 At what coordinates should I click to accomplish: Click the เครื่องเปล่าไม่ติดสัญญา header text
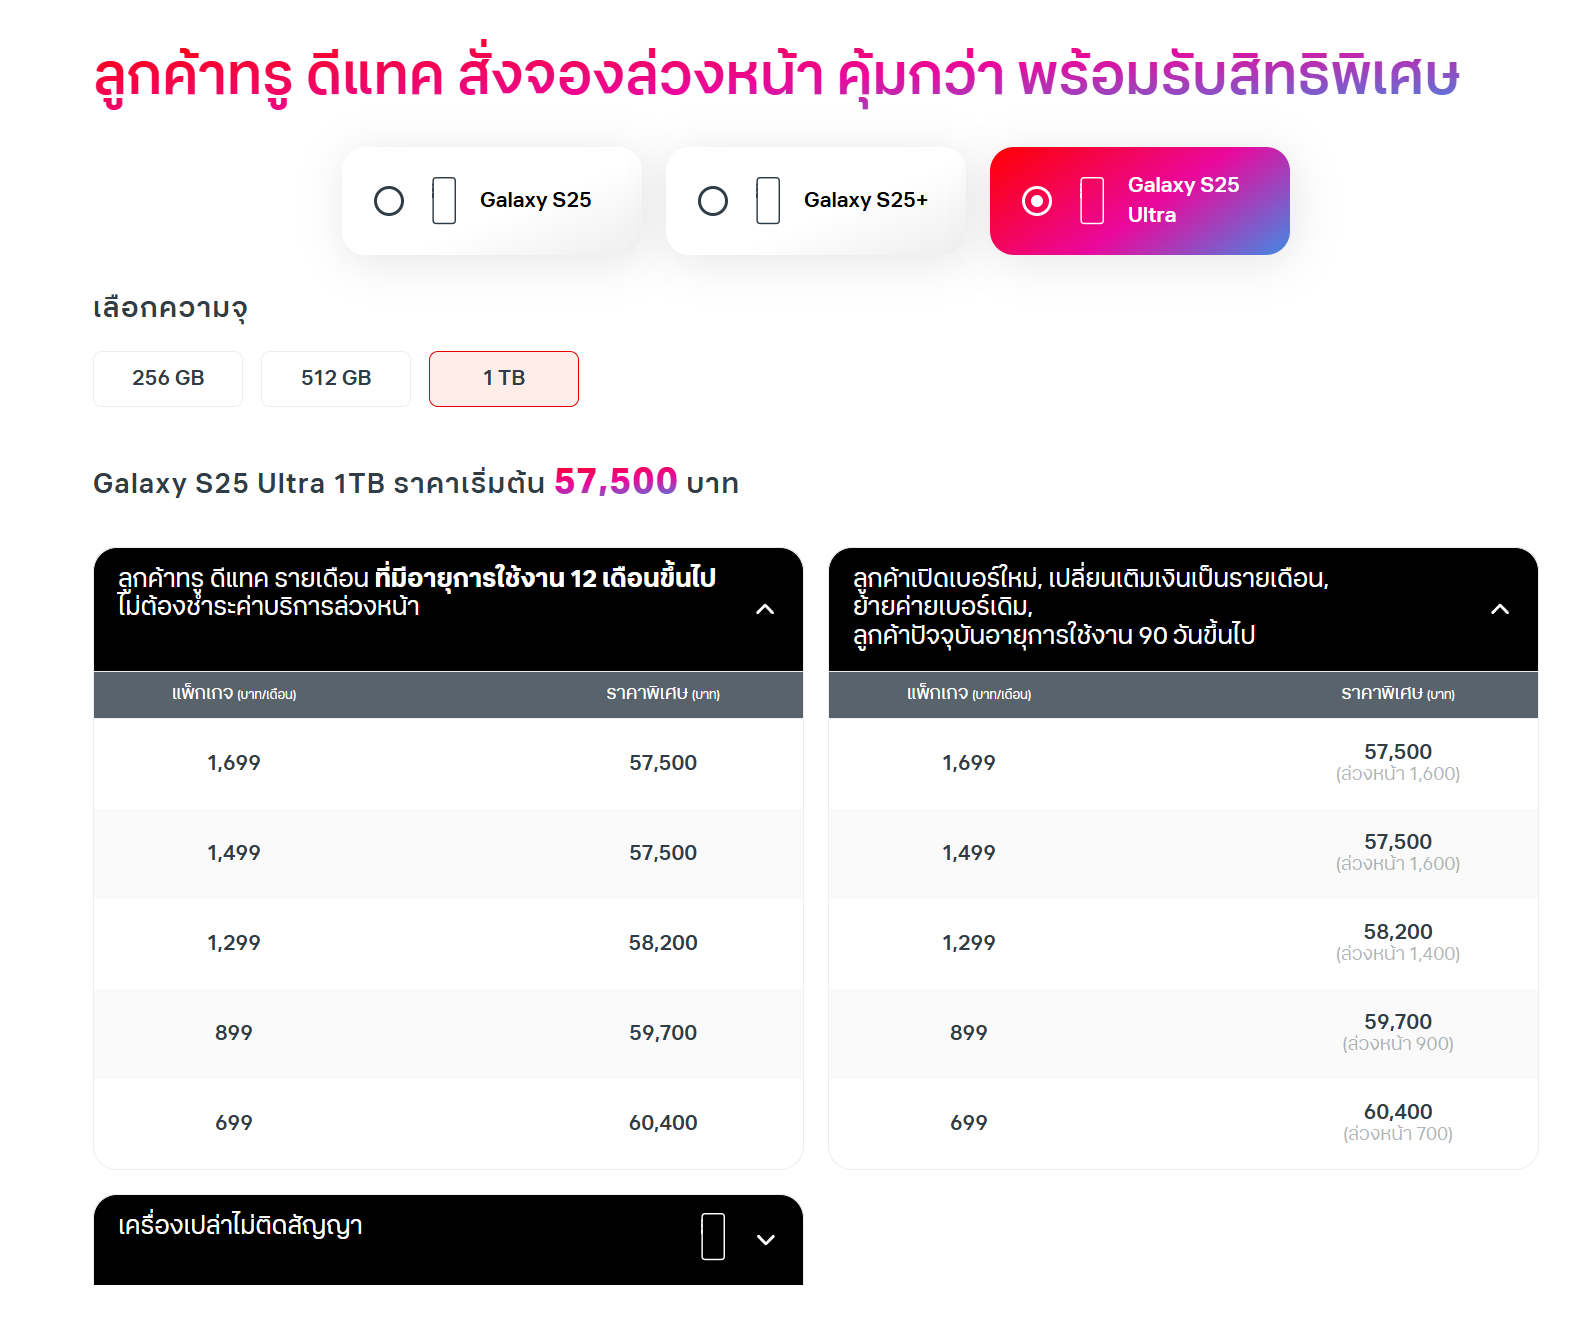click(240, 1226)
